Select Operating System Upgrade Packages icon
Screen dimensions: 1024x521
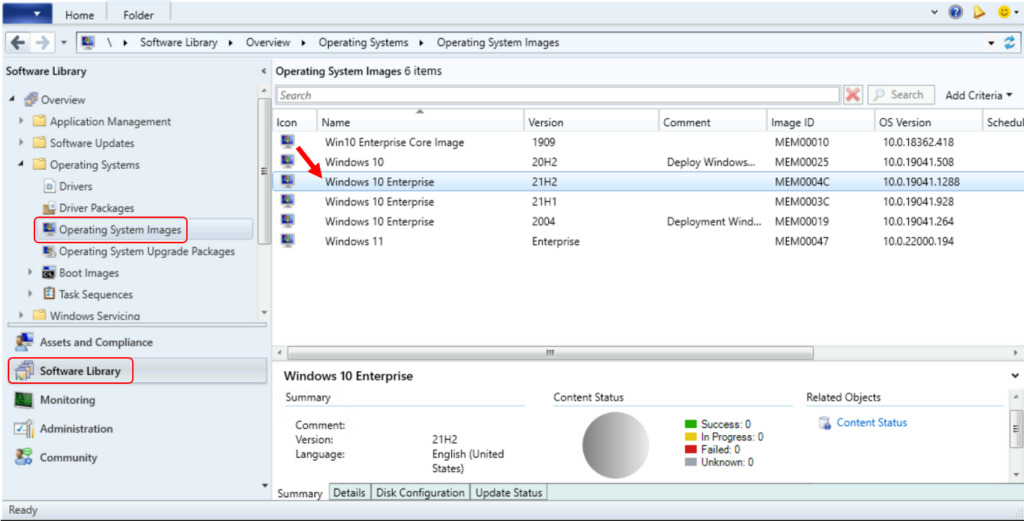coord(49,251)
